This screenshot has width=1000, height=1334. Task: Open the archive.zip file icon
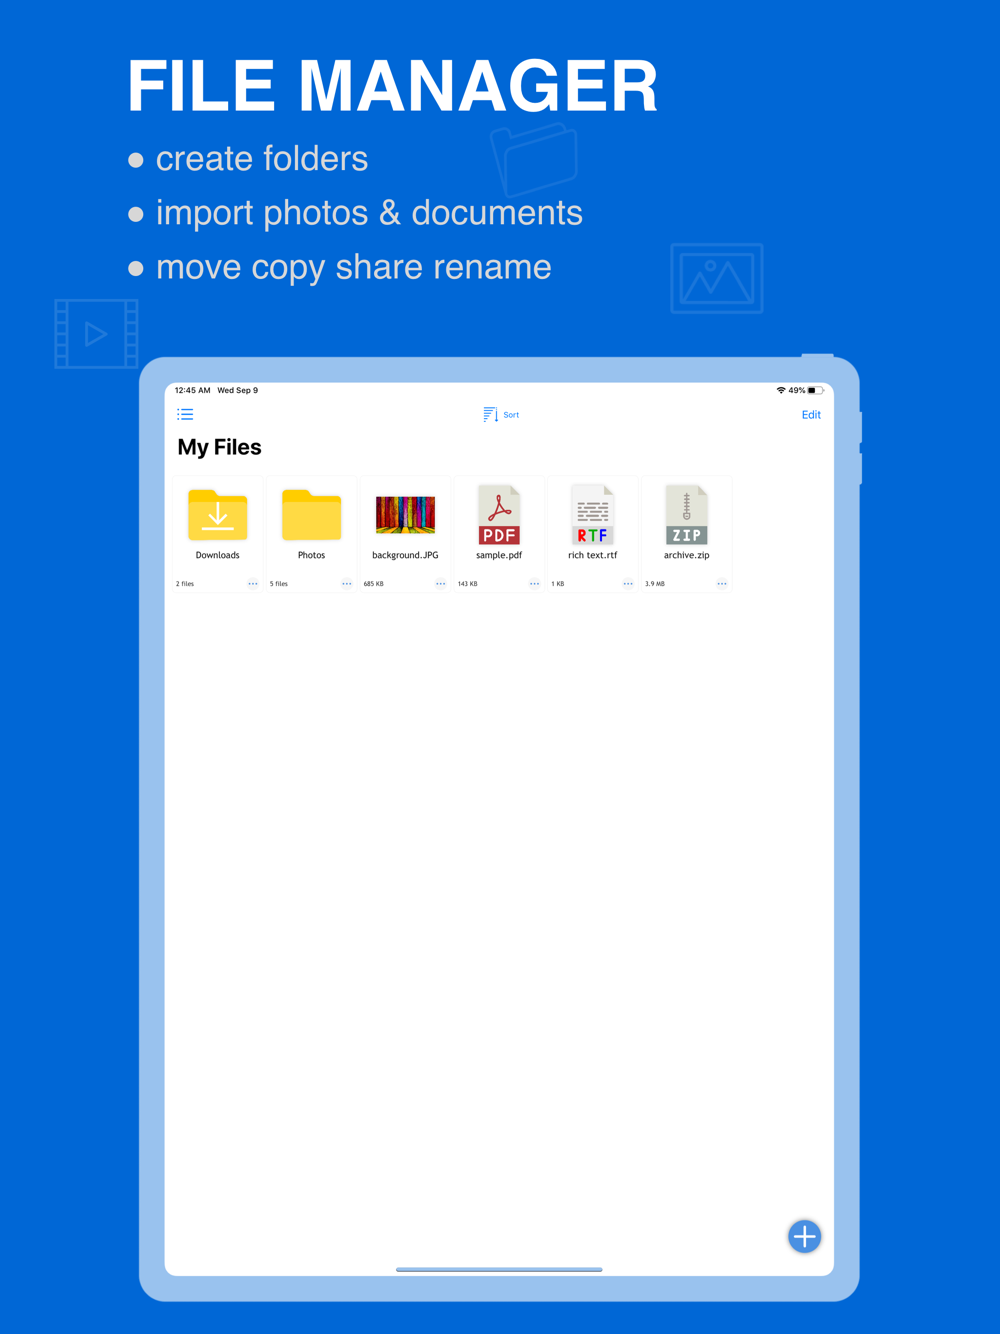pyautogui.click(x=687, y=515)
